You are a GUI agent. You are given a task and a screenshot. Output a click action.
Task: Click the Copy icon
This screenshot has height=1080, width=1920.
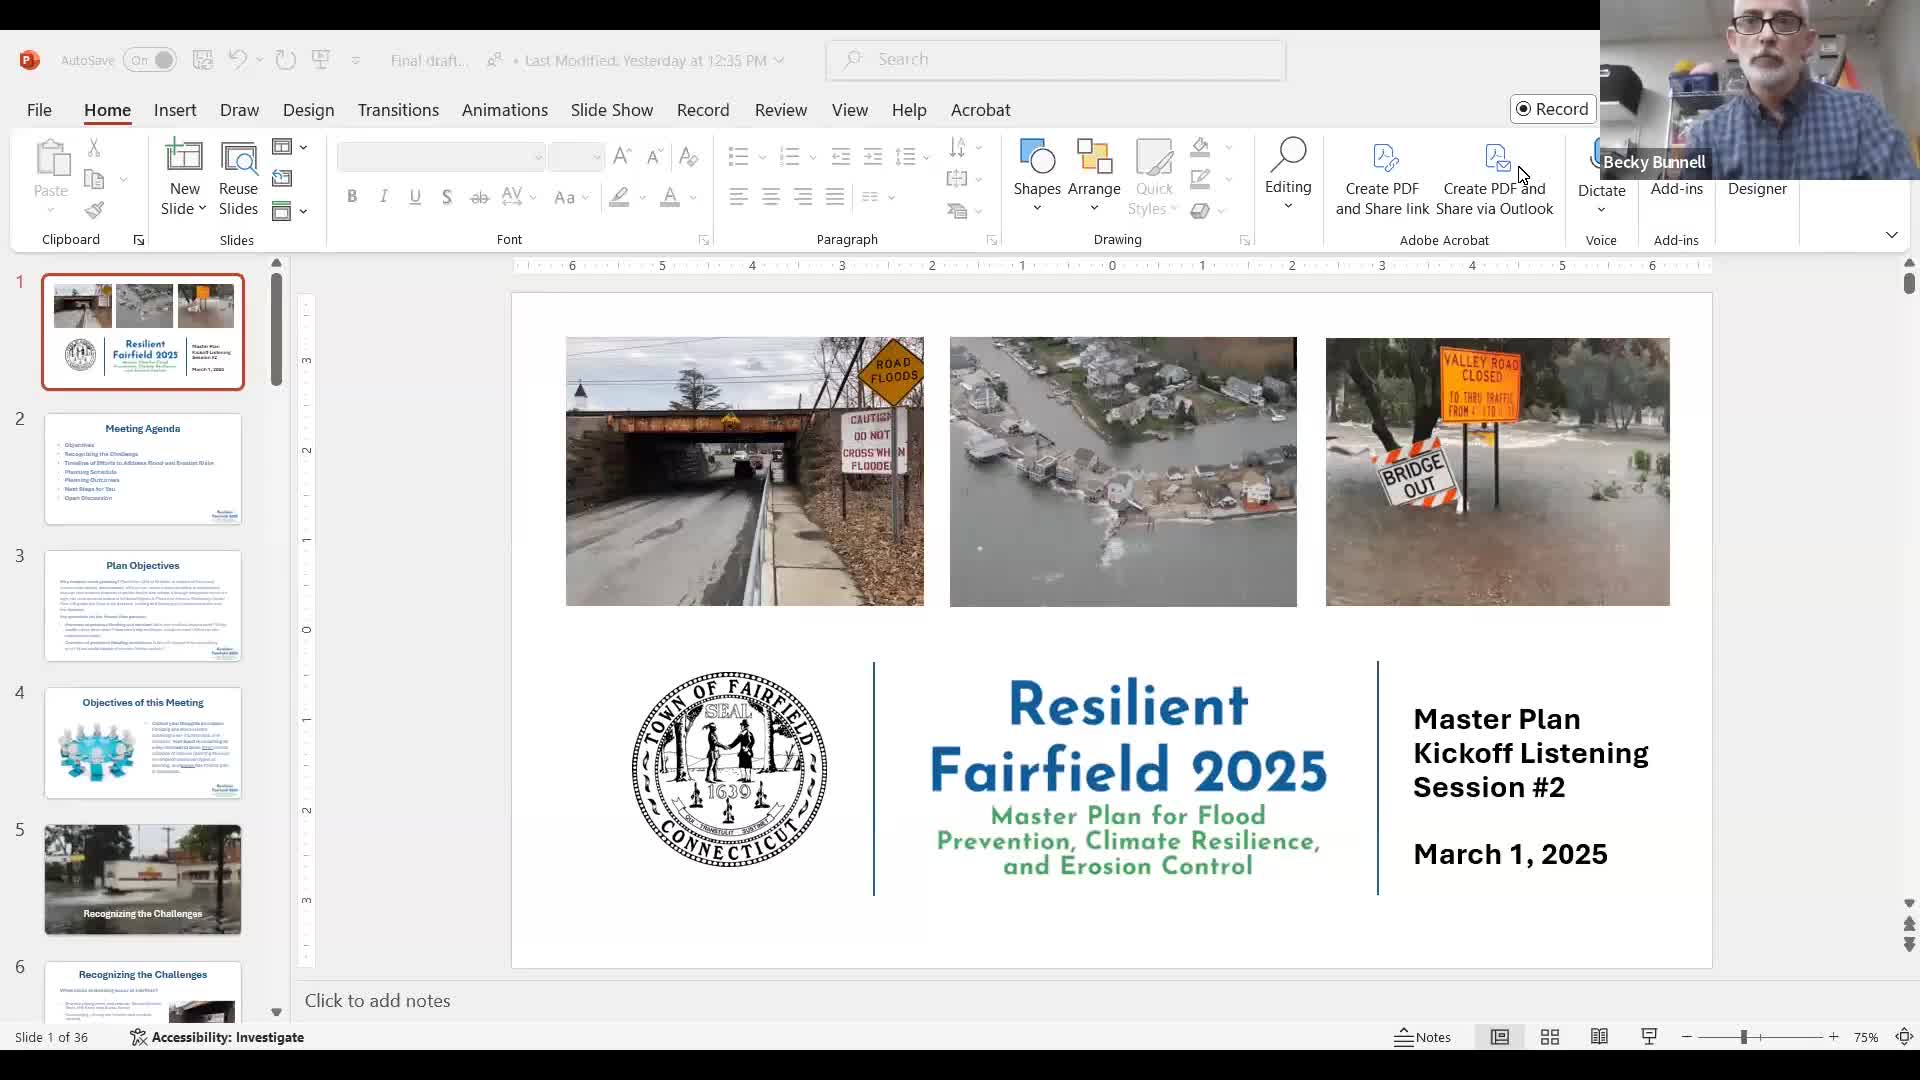(94, 179)
